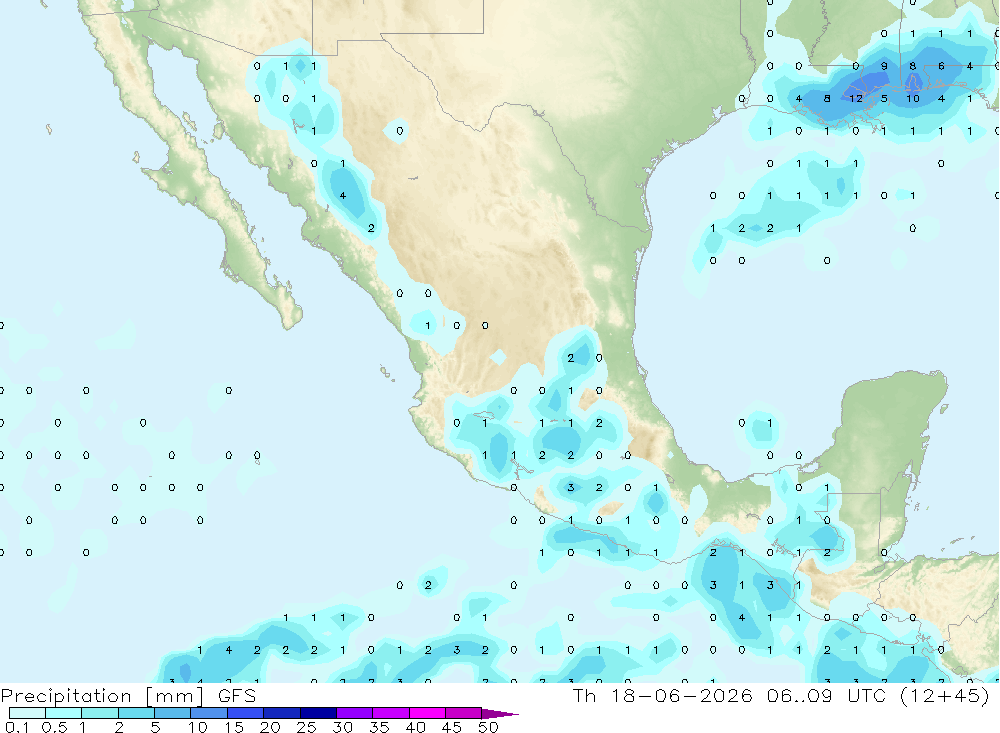
Task: Click the 0.1–0.5 mm legend color swatch
Action: click(x=27, y=713)
